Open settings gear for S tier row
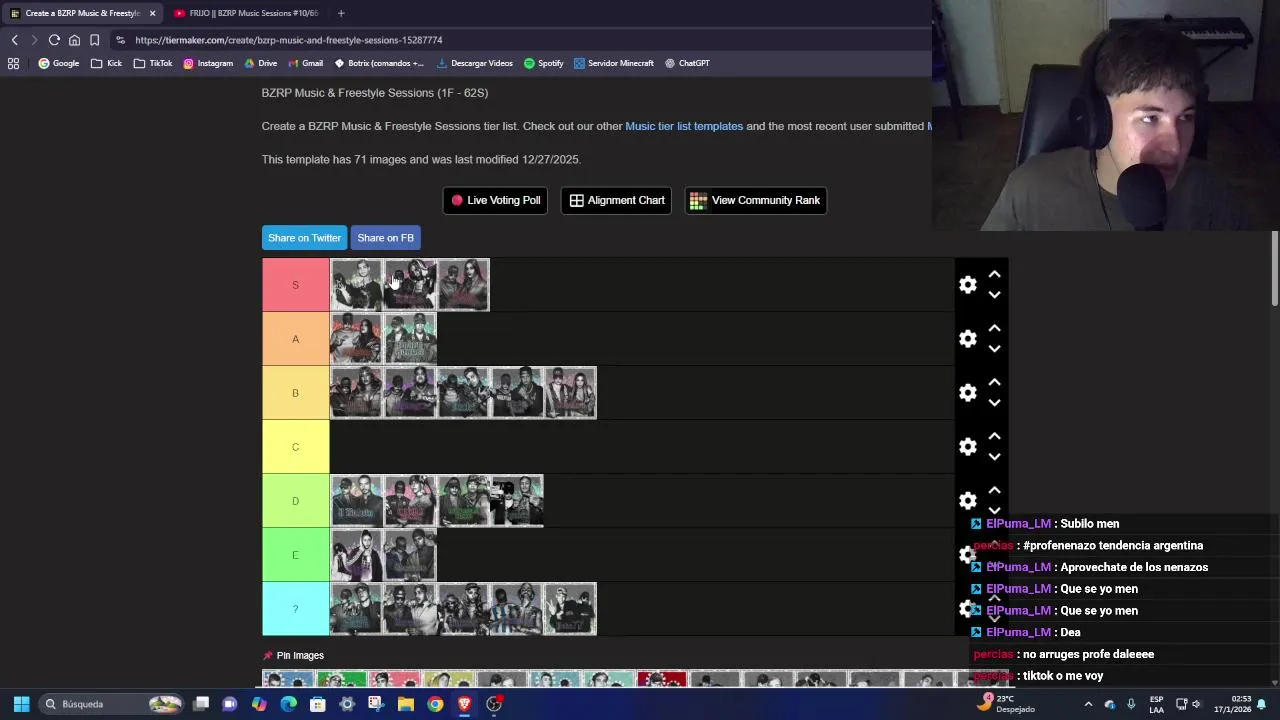1280x720 pixels. (x=967, y=285)
